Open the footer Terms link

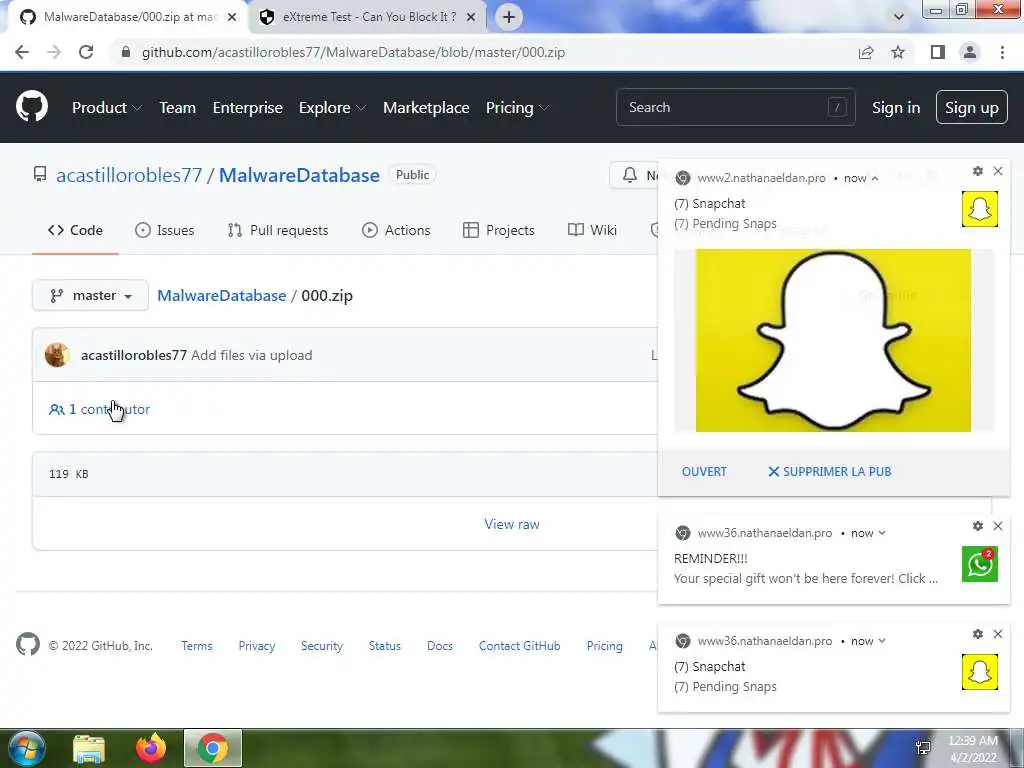pos(197,646)
